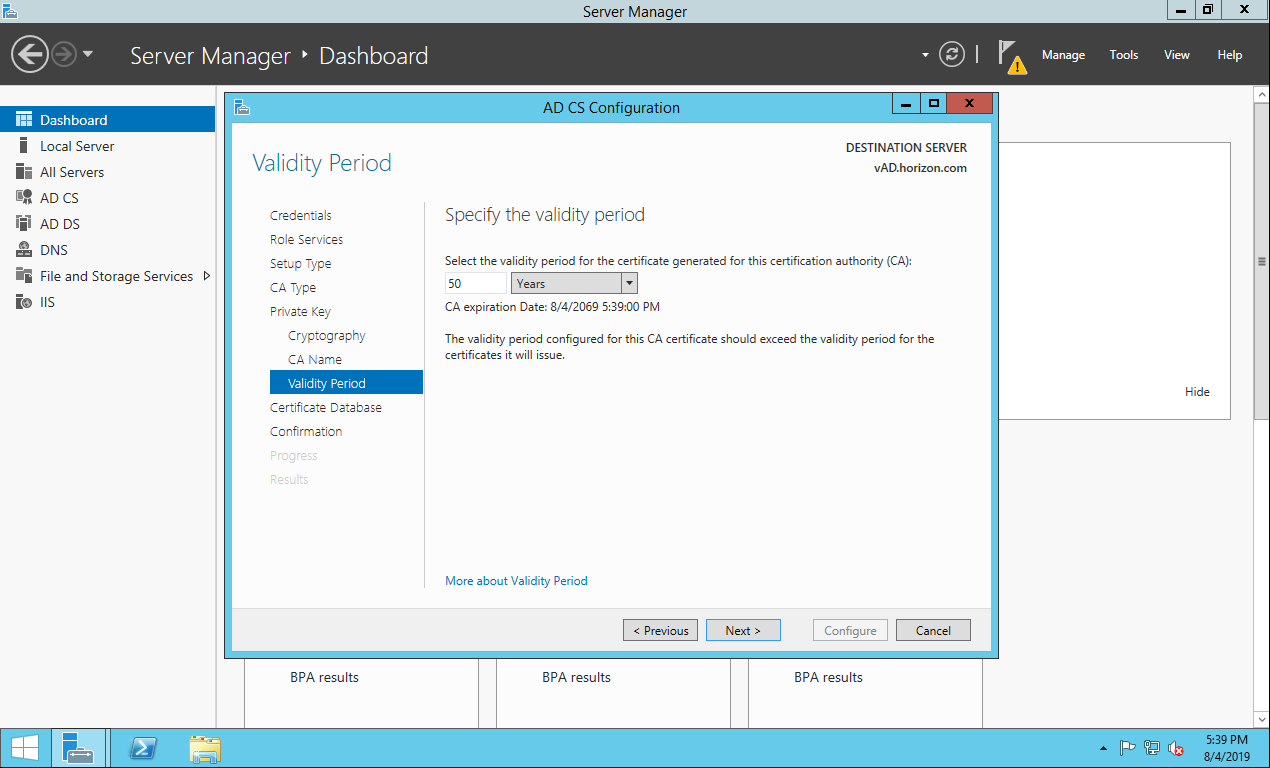
Task: Expand File and Storage Services arrow
Action: (207, 276)
